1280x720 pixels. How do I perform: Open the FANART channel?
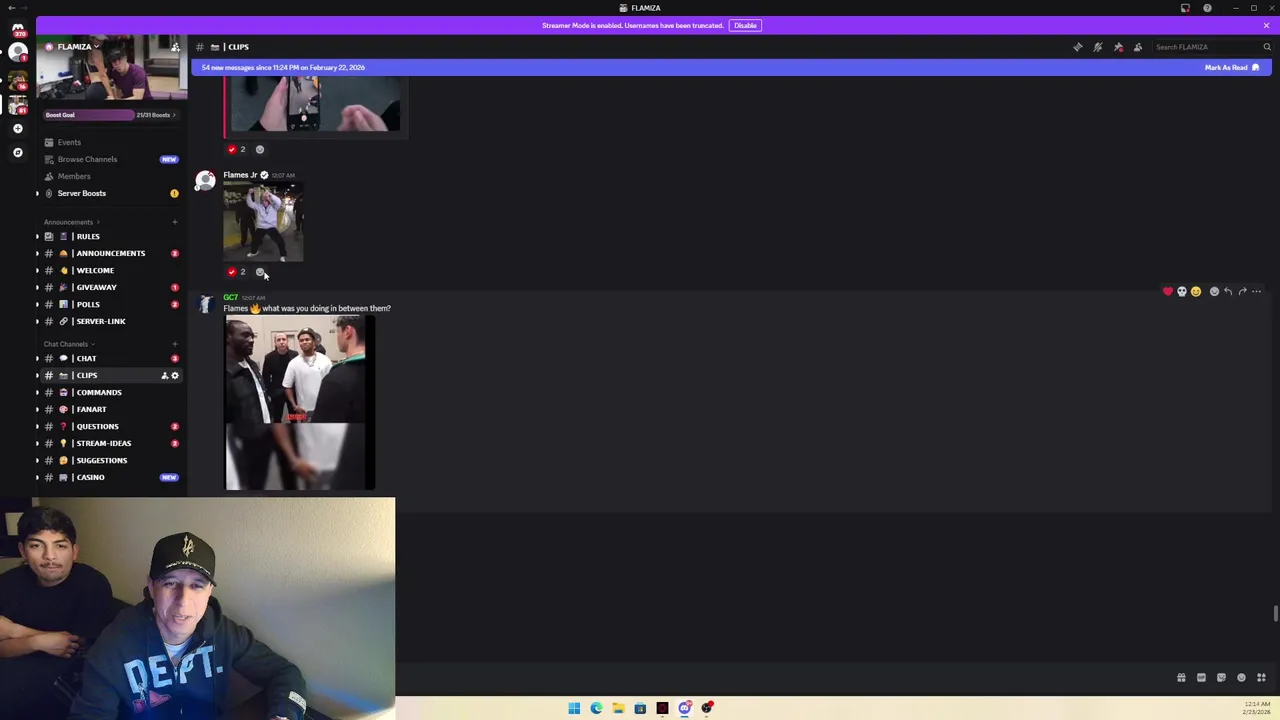[110, 409]
